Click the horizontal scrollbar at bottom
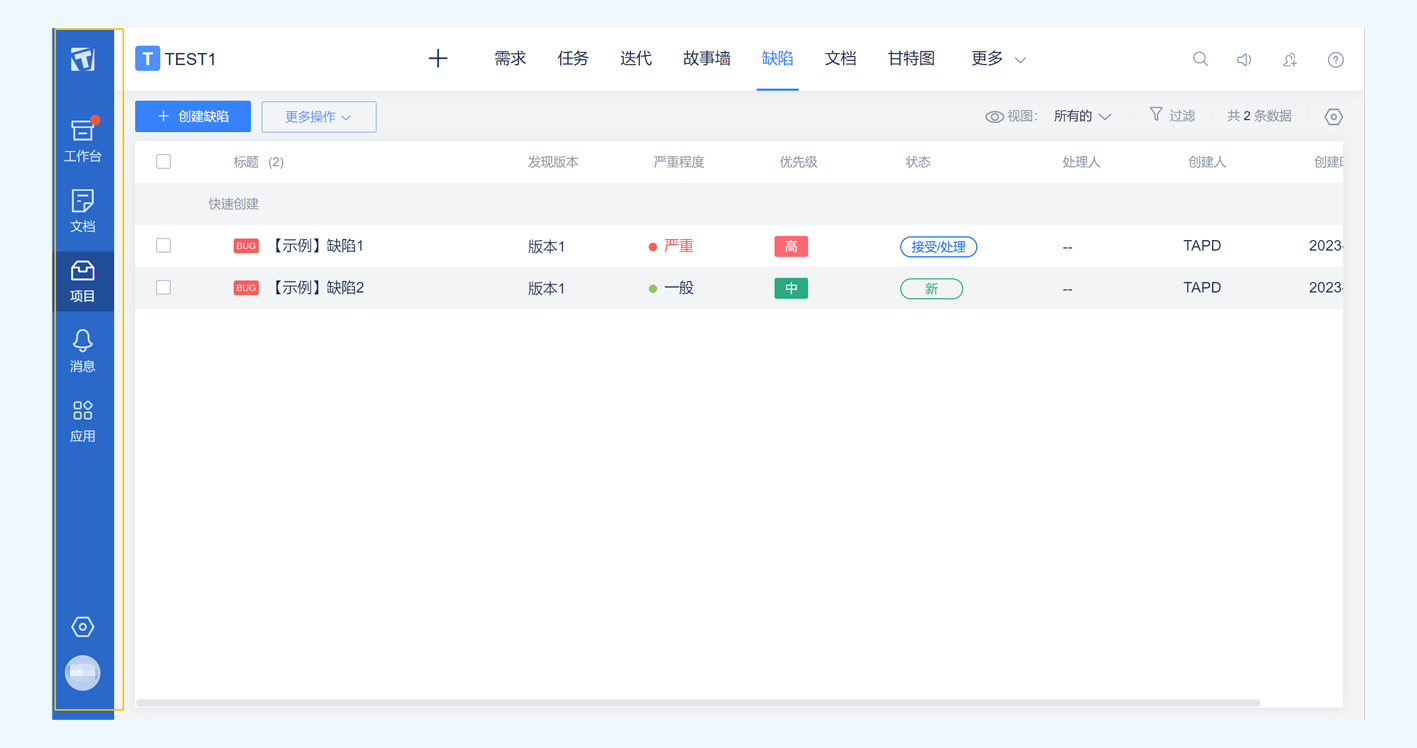This screenshot has height=748, width=1417. point(698,703)
